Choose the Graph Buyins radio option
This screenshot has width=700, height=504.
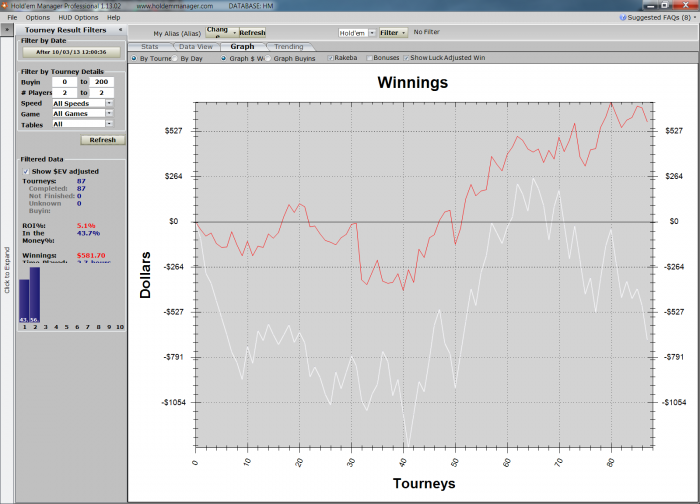coord(268,58)
